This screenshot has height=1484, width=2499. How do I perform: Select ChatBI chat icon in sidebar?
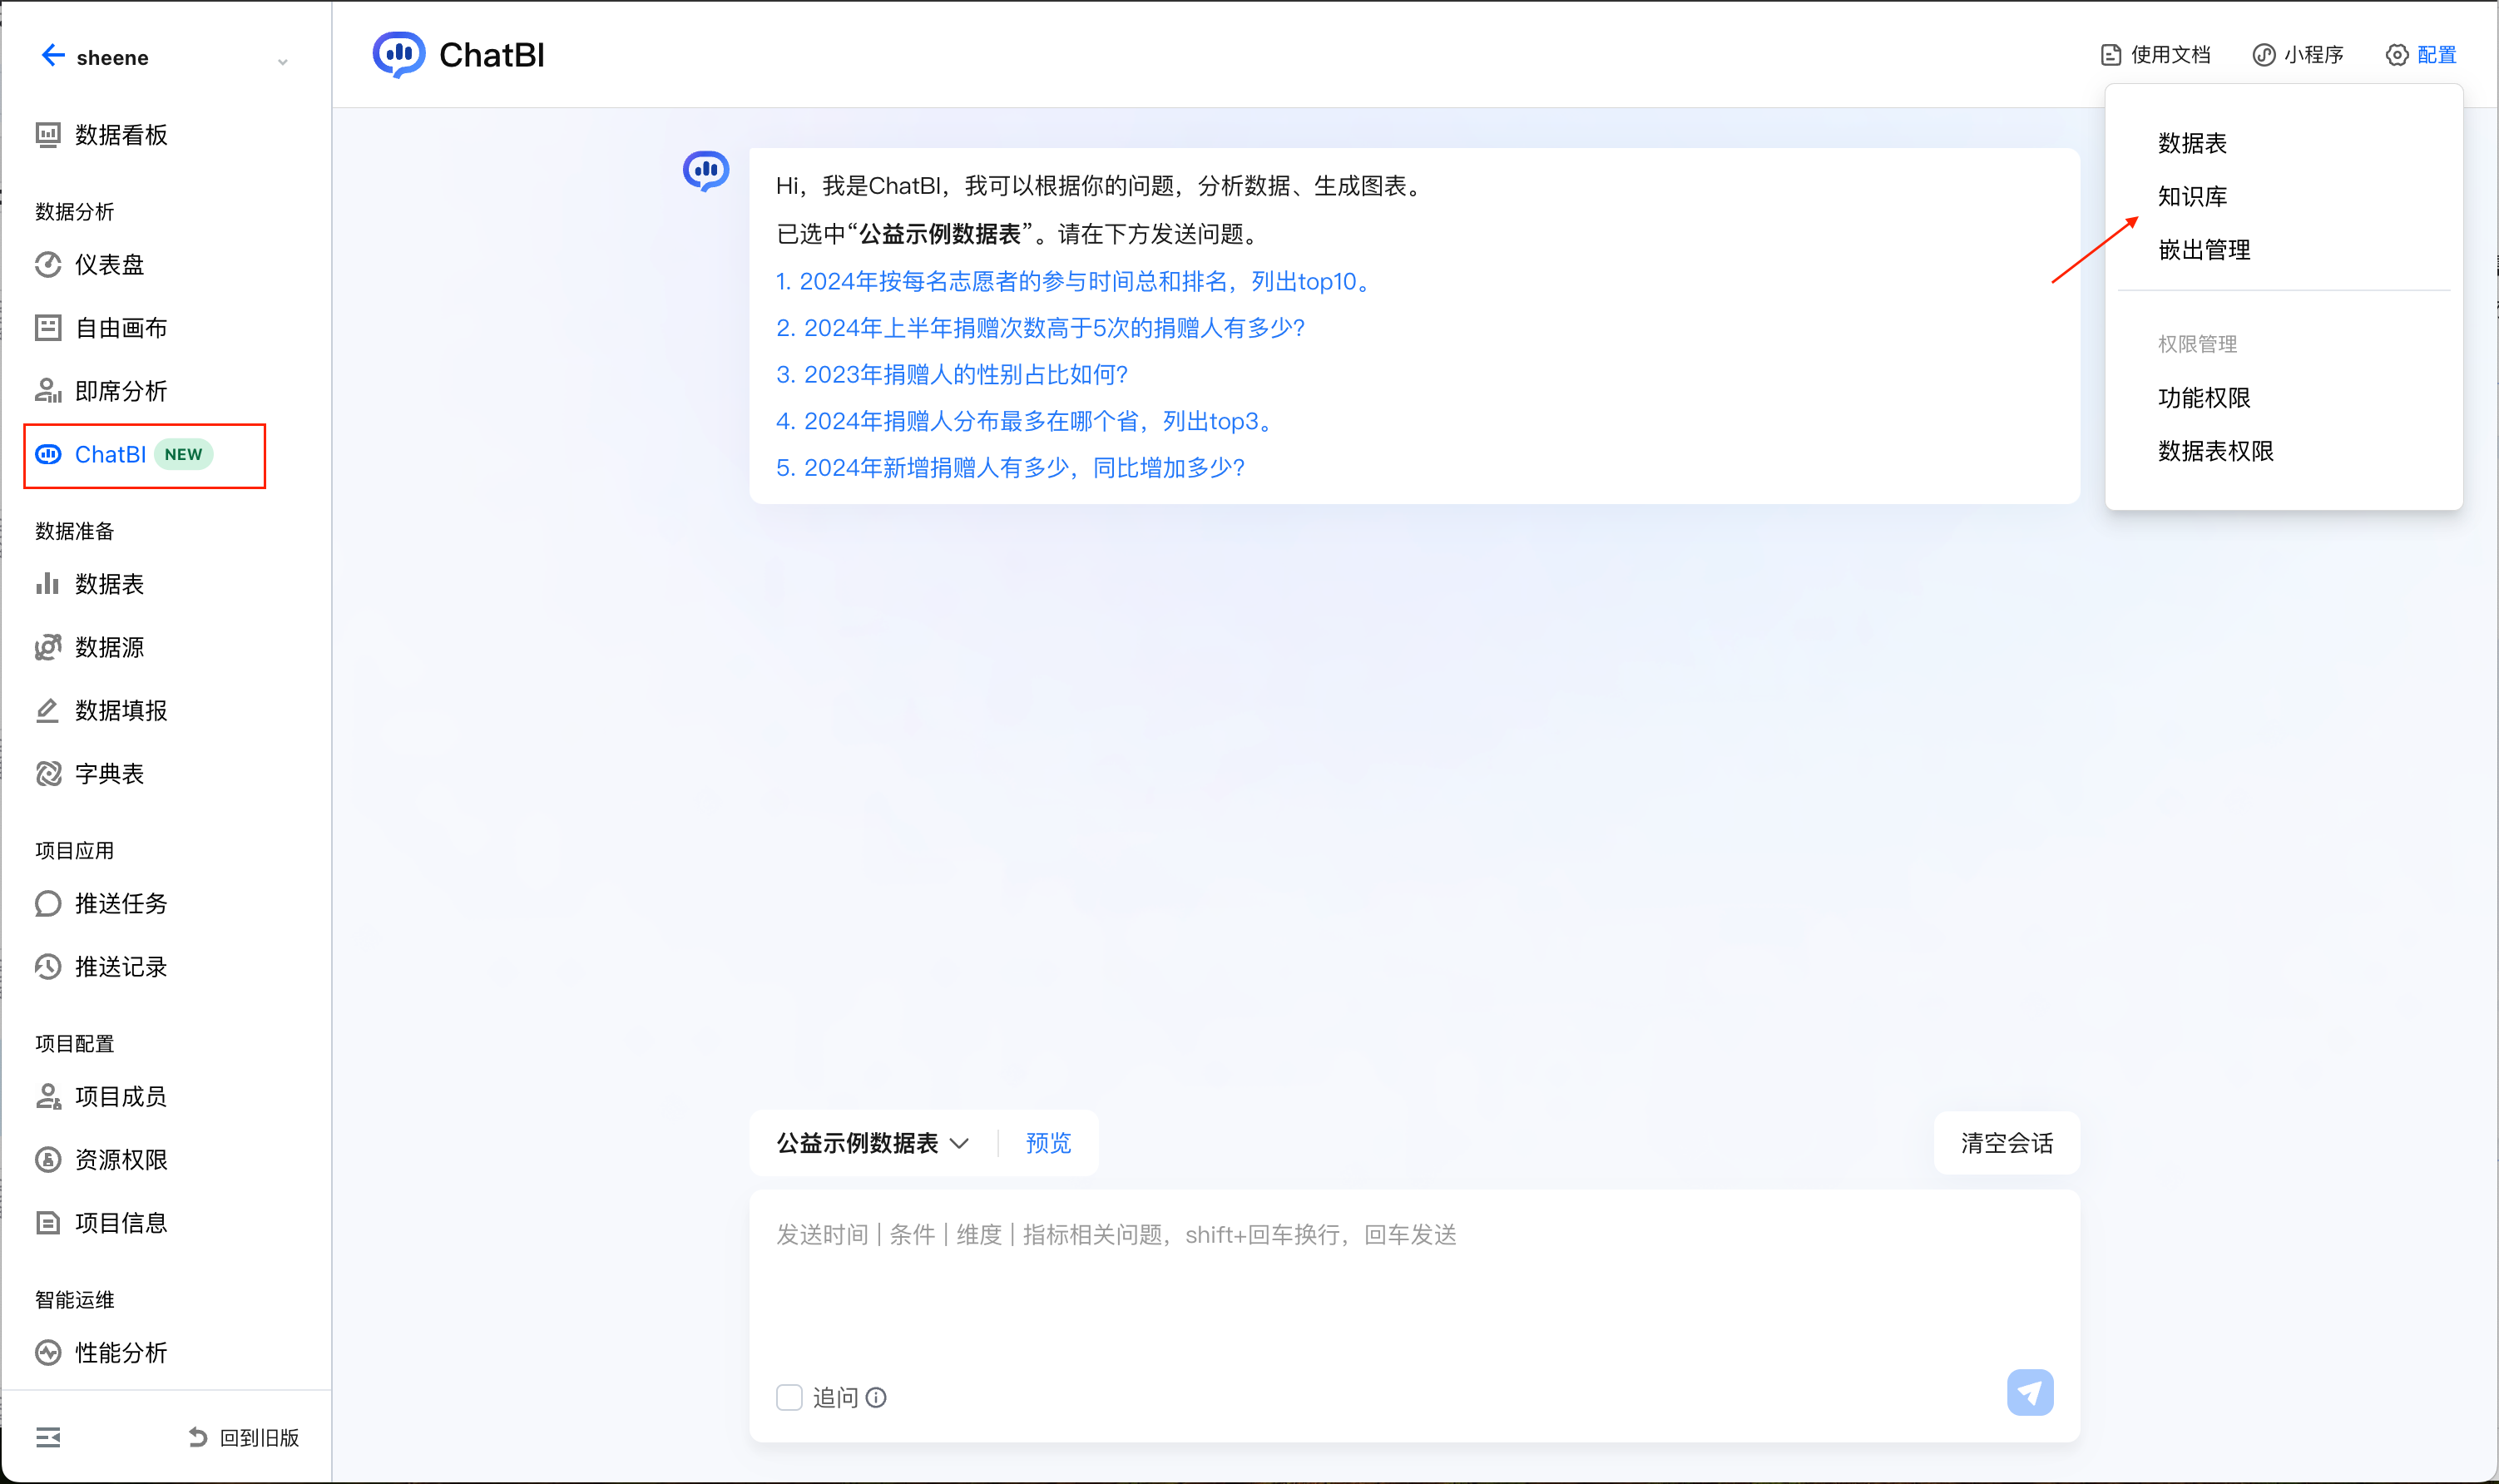coord(48,455)
